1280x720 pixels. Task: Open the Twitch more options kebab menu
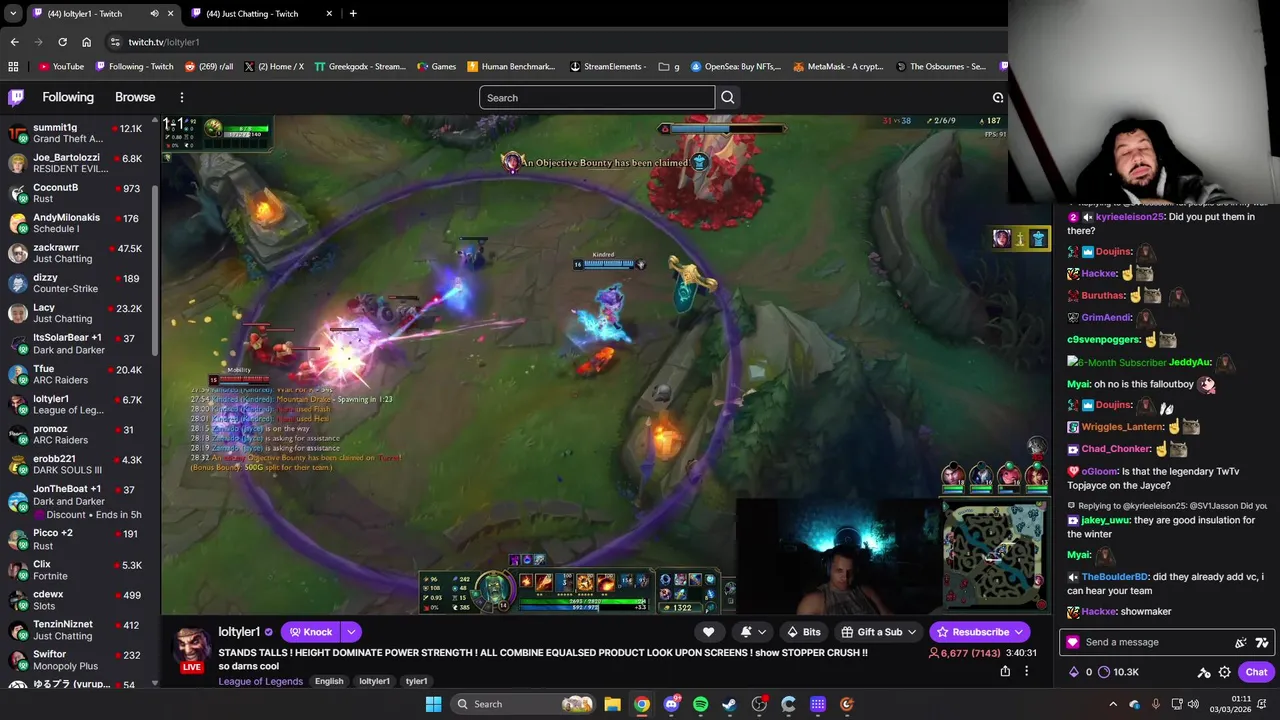pyautogui.click(x=182, y=97)
